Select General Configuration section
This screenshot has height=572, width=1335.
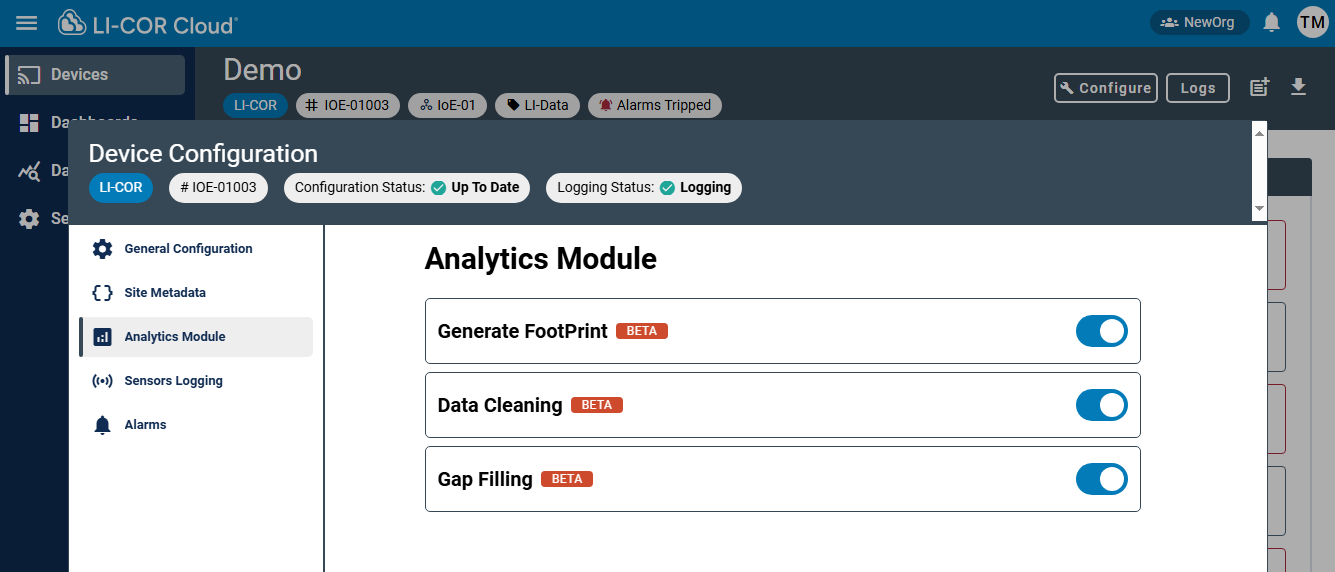point(188,249)
